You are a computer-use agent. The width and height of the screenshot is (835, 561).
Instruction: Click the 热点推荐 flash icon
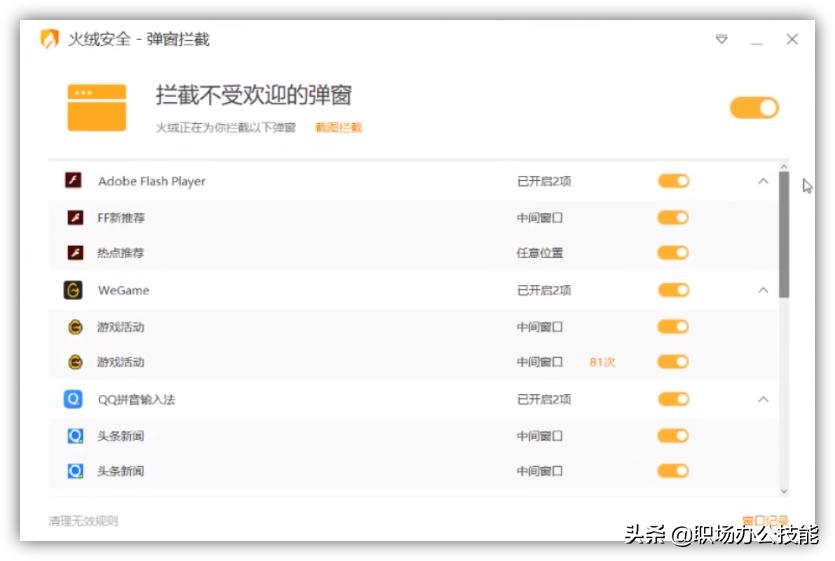pyautogui.click(x=75, y=253)
